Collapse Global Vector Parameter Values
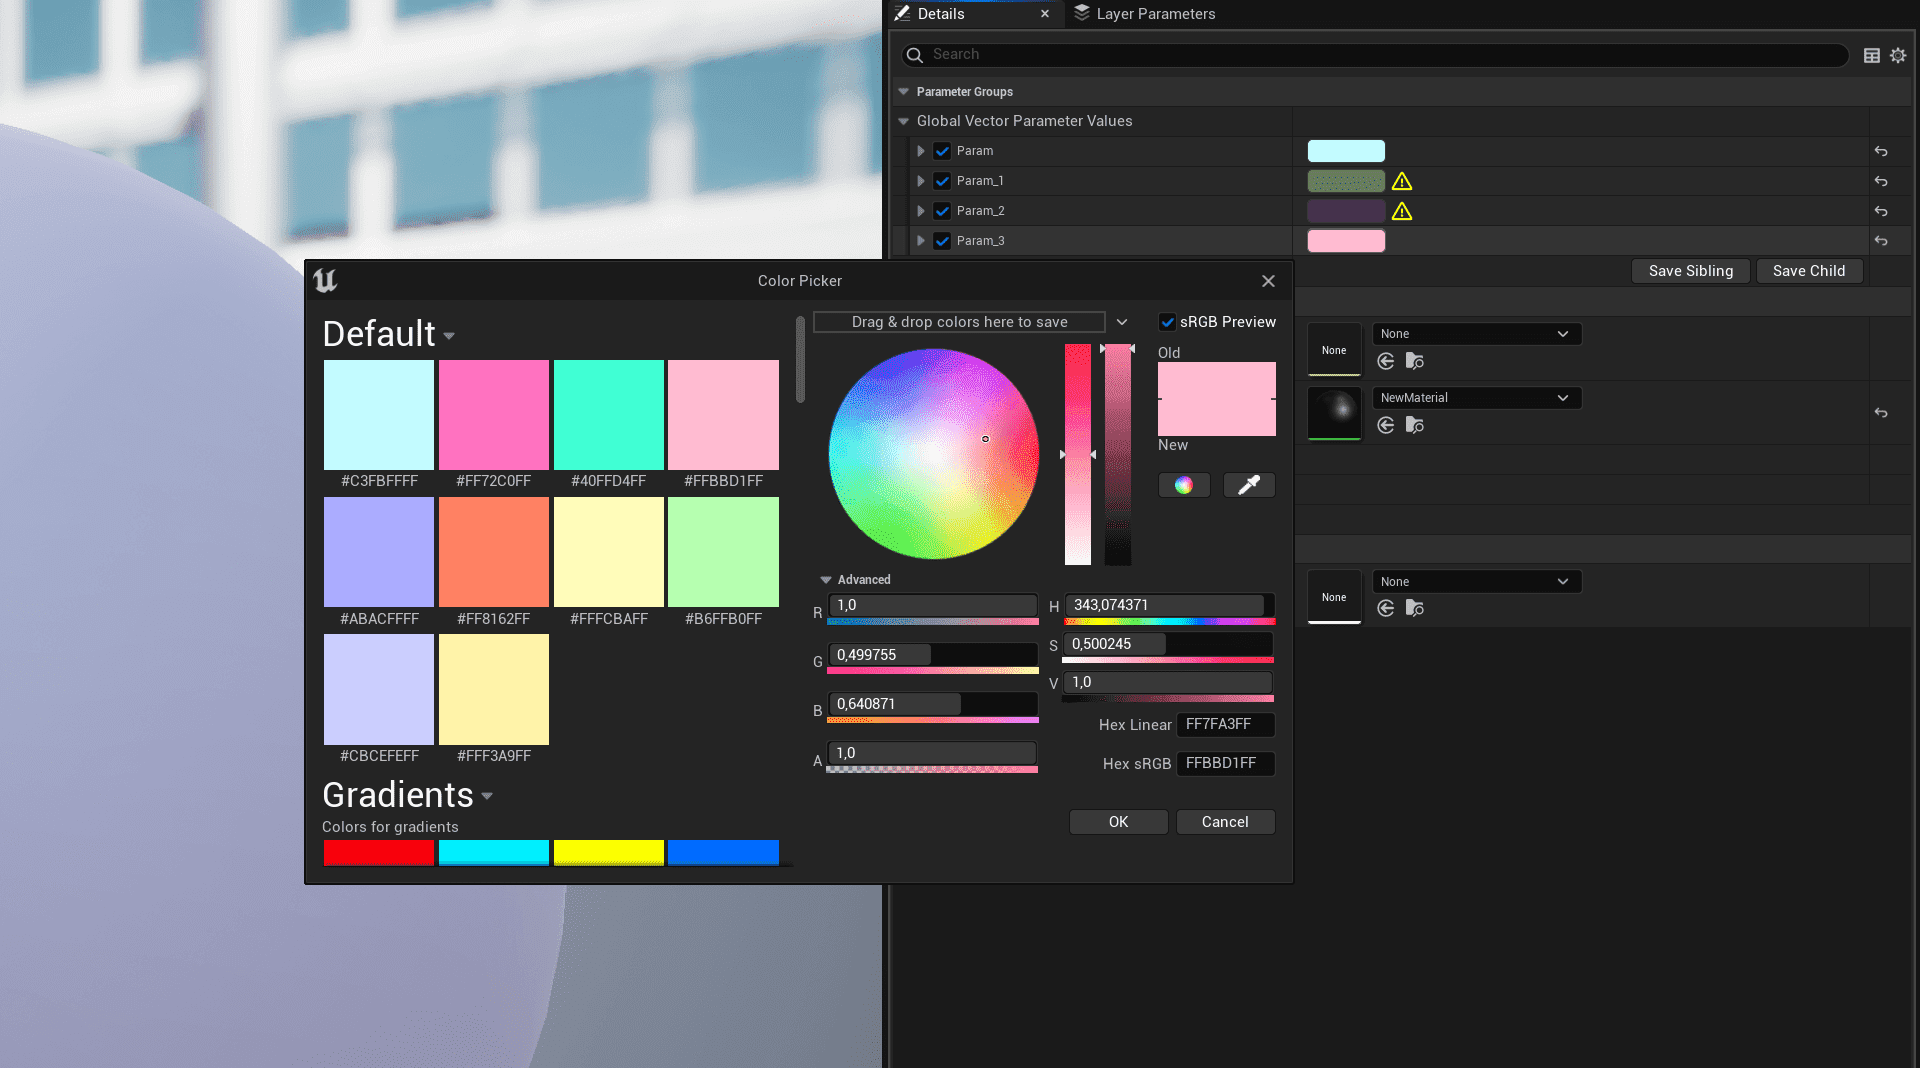 tap(904, 121)
